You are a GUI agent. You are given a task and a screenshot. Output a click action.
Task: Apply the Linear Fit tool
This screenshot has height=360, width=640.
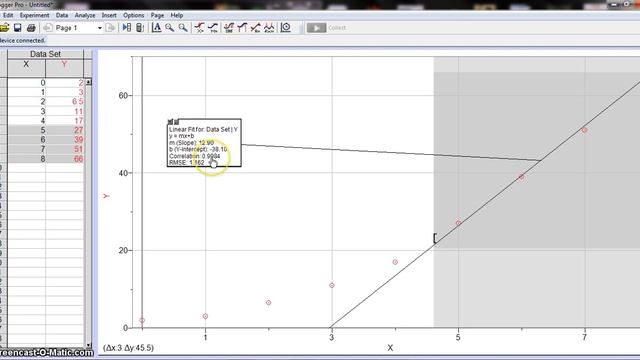pyautogui.click(x=256, y=28)
